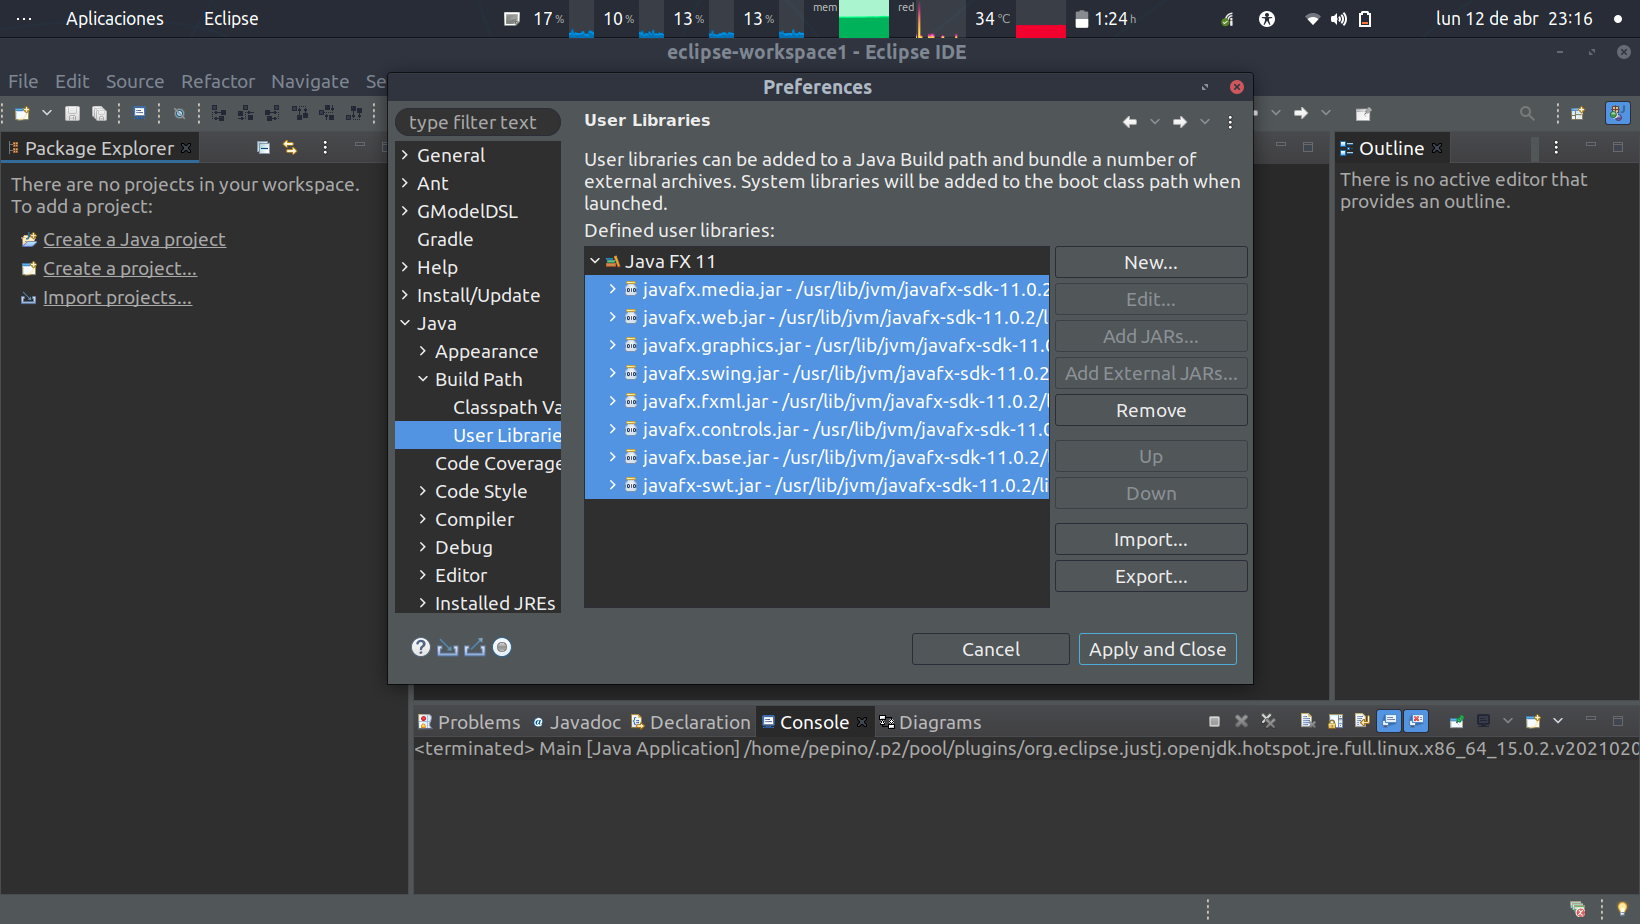Open the Open Console dropdown arrow

tap(1557, 721)
